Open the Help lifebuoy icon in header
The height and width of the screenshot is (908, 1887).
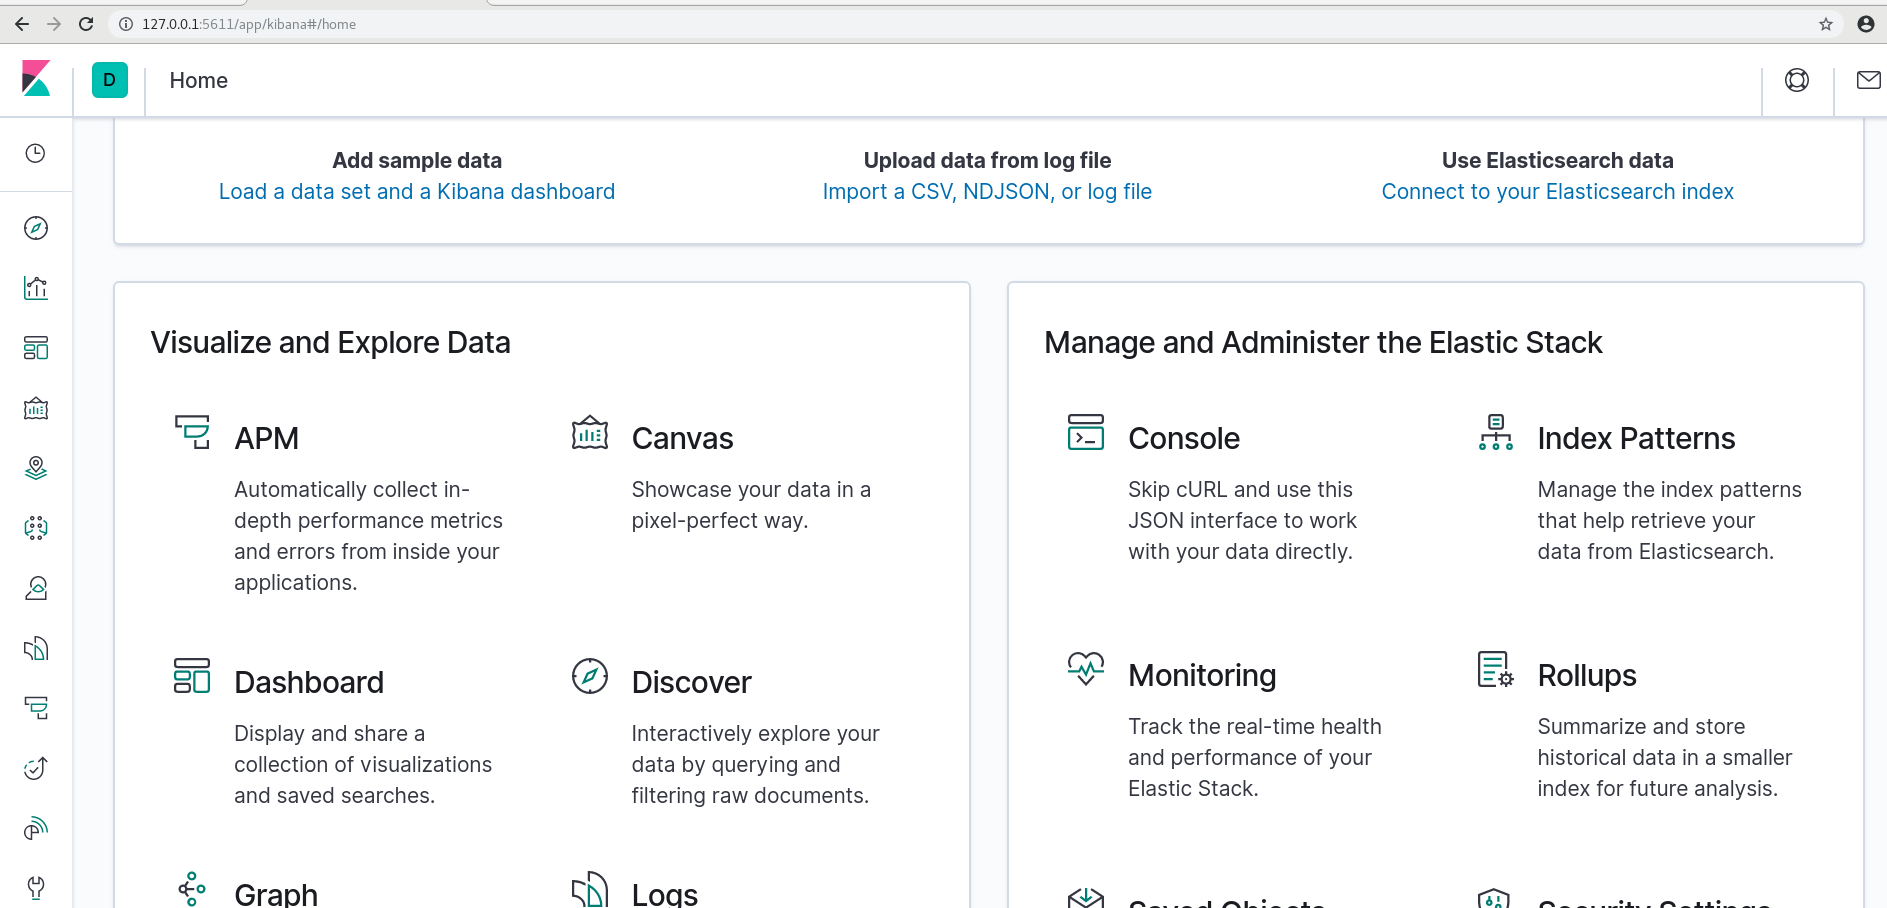1797,80
